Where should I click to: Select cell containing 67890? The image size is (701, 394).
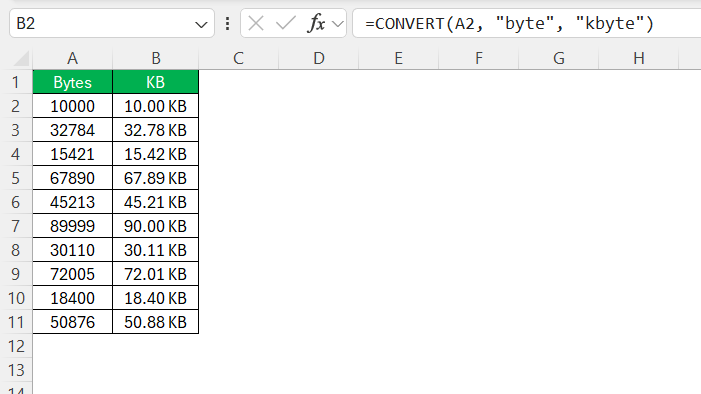(72, 178)
